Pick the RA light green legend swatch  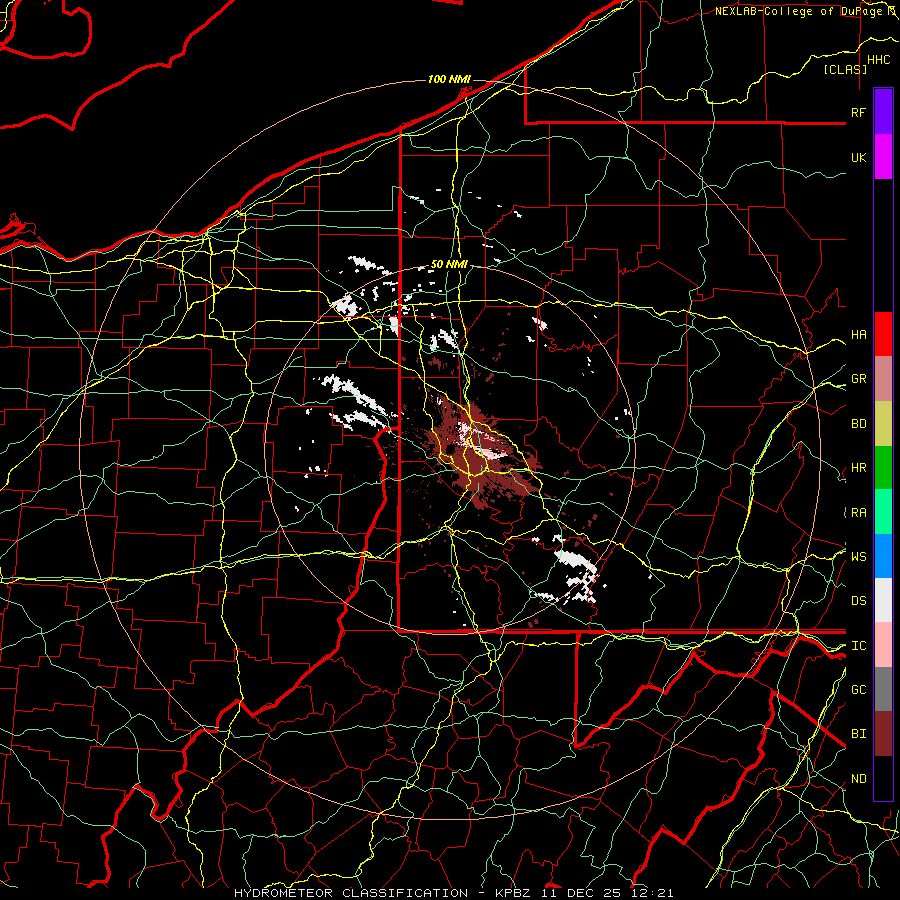[x=883, y=512]
